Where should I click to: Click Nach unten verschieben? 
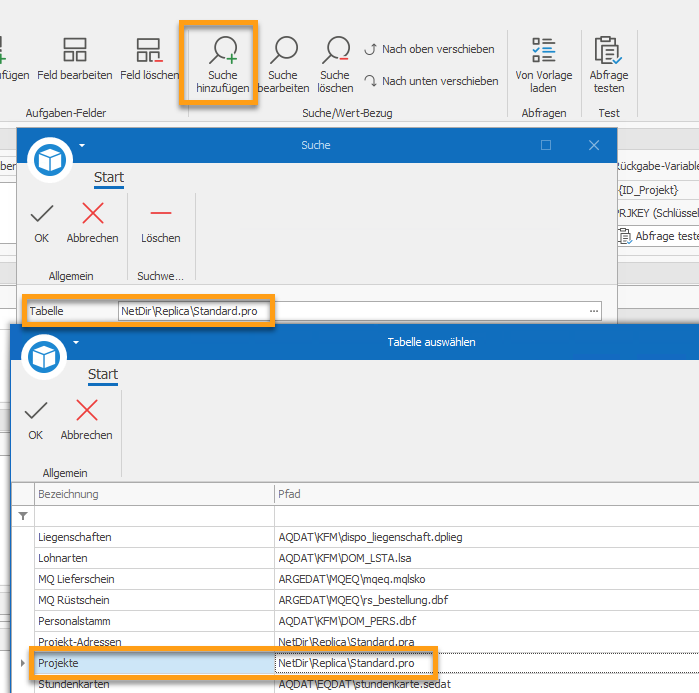431,81
